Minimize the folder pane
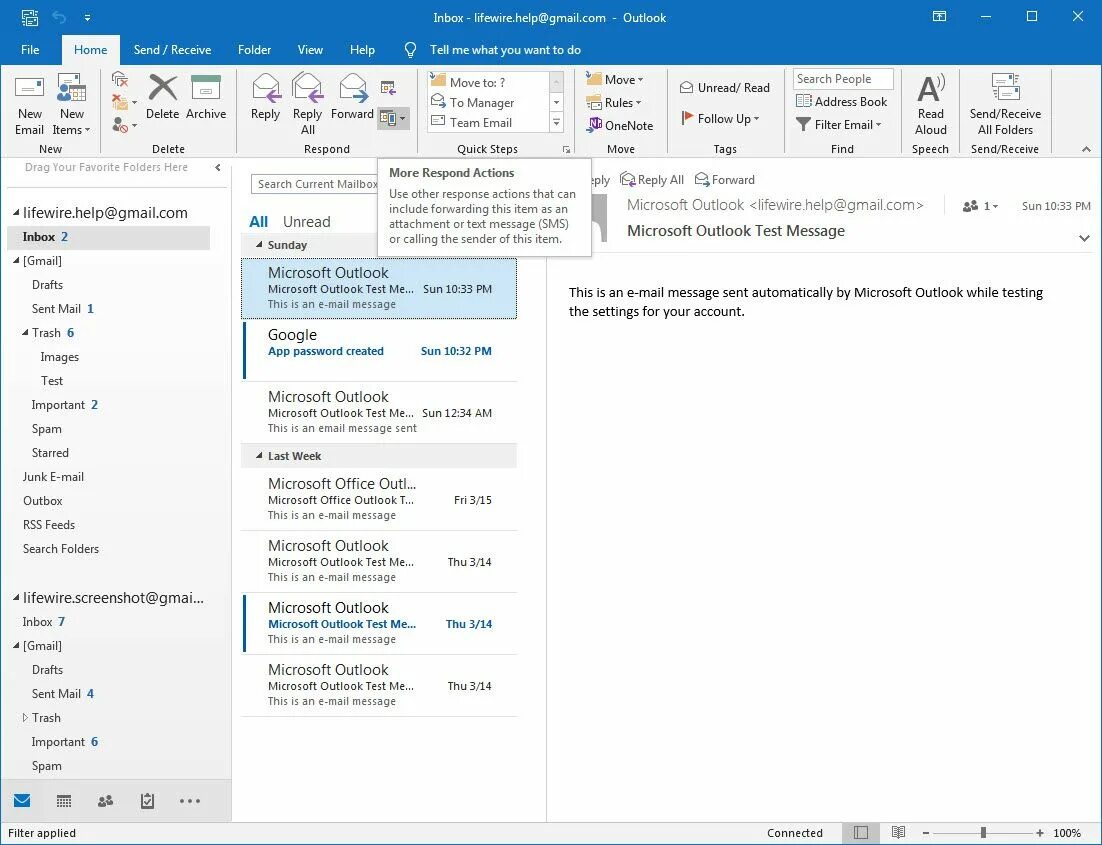The height and width of the screenshot is (845, 1102). (218, 167)
